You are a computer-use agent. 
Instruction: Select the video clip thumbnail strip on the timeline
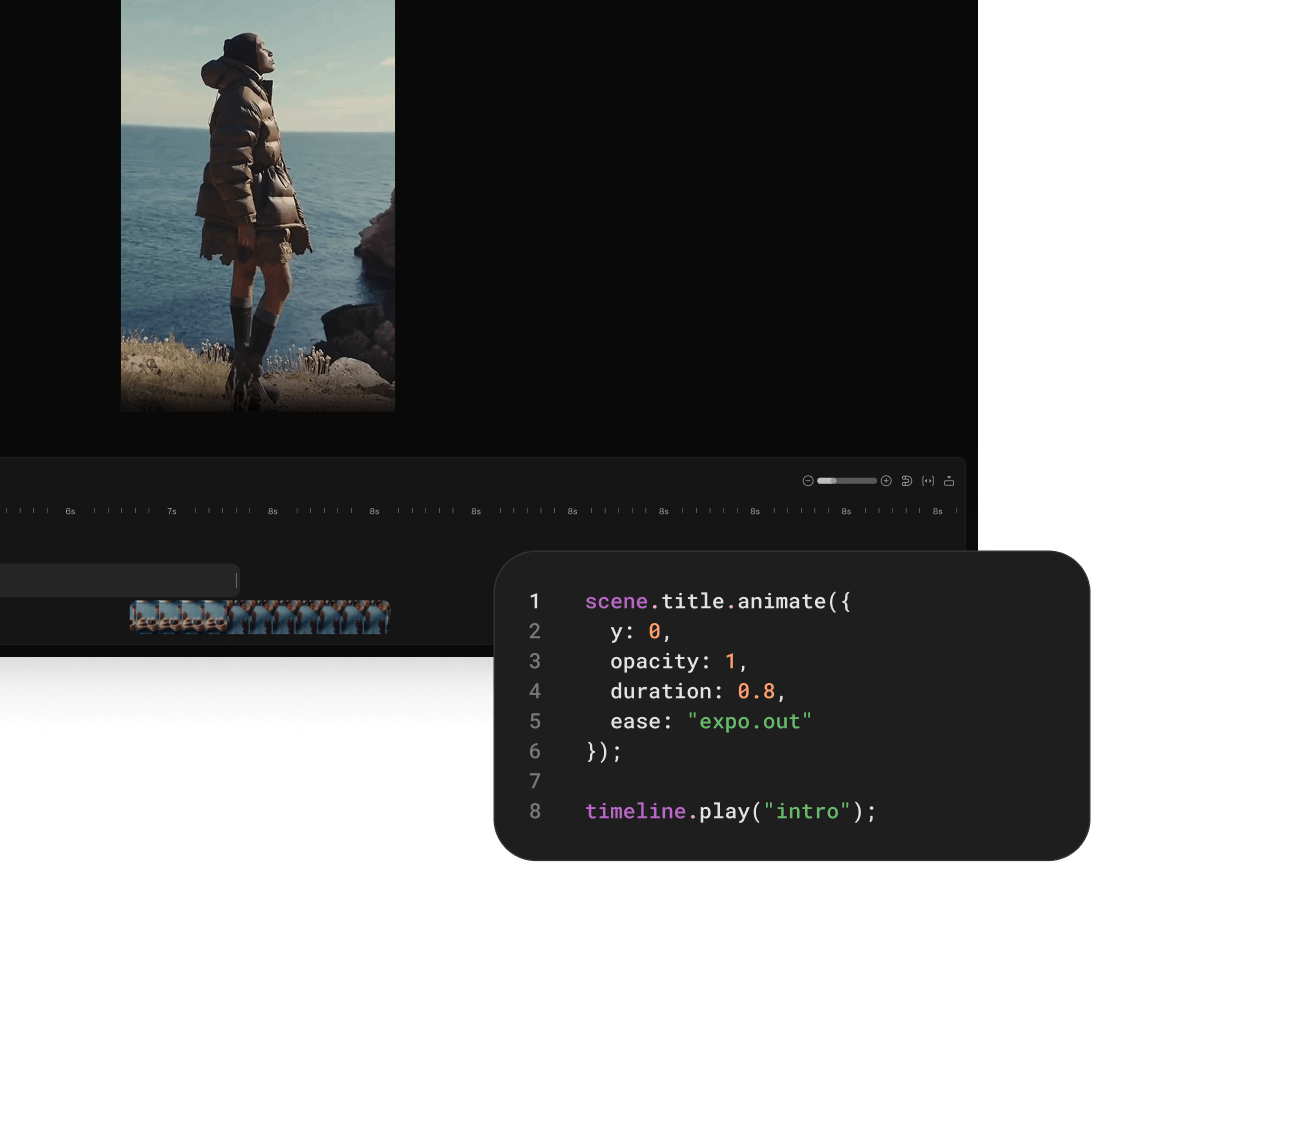(260, 617)
